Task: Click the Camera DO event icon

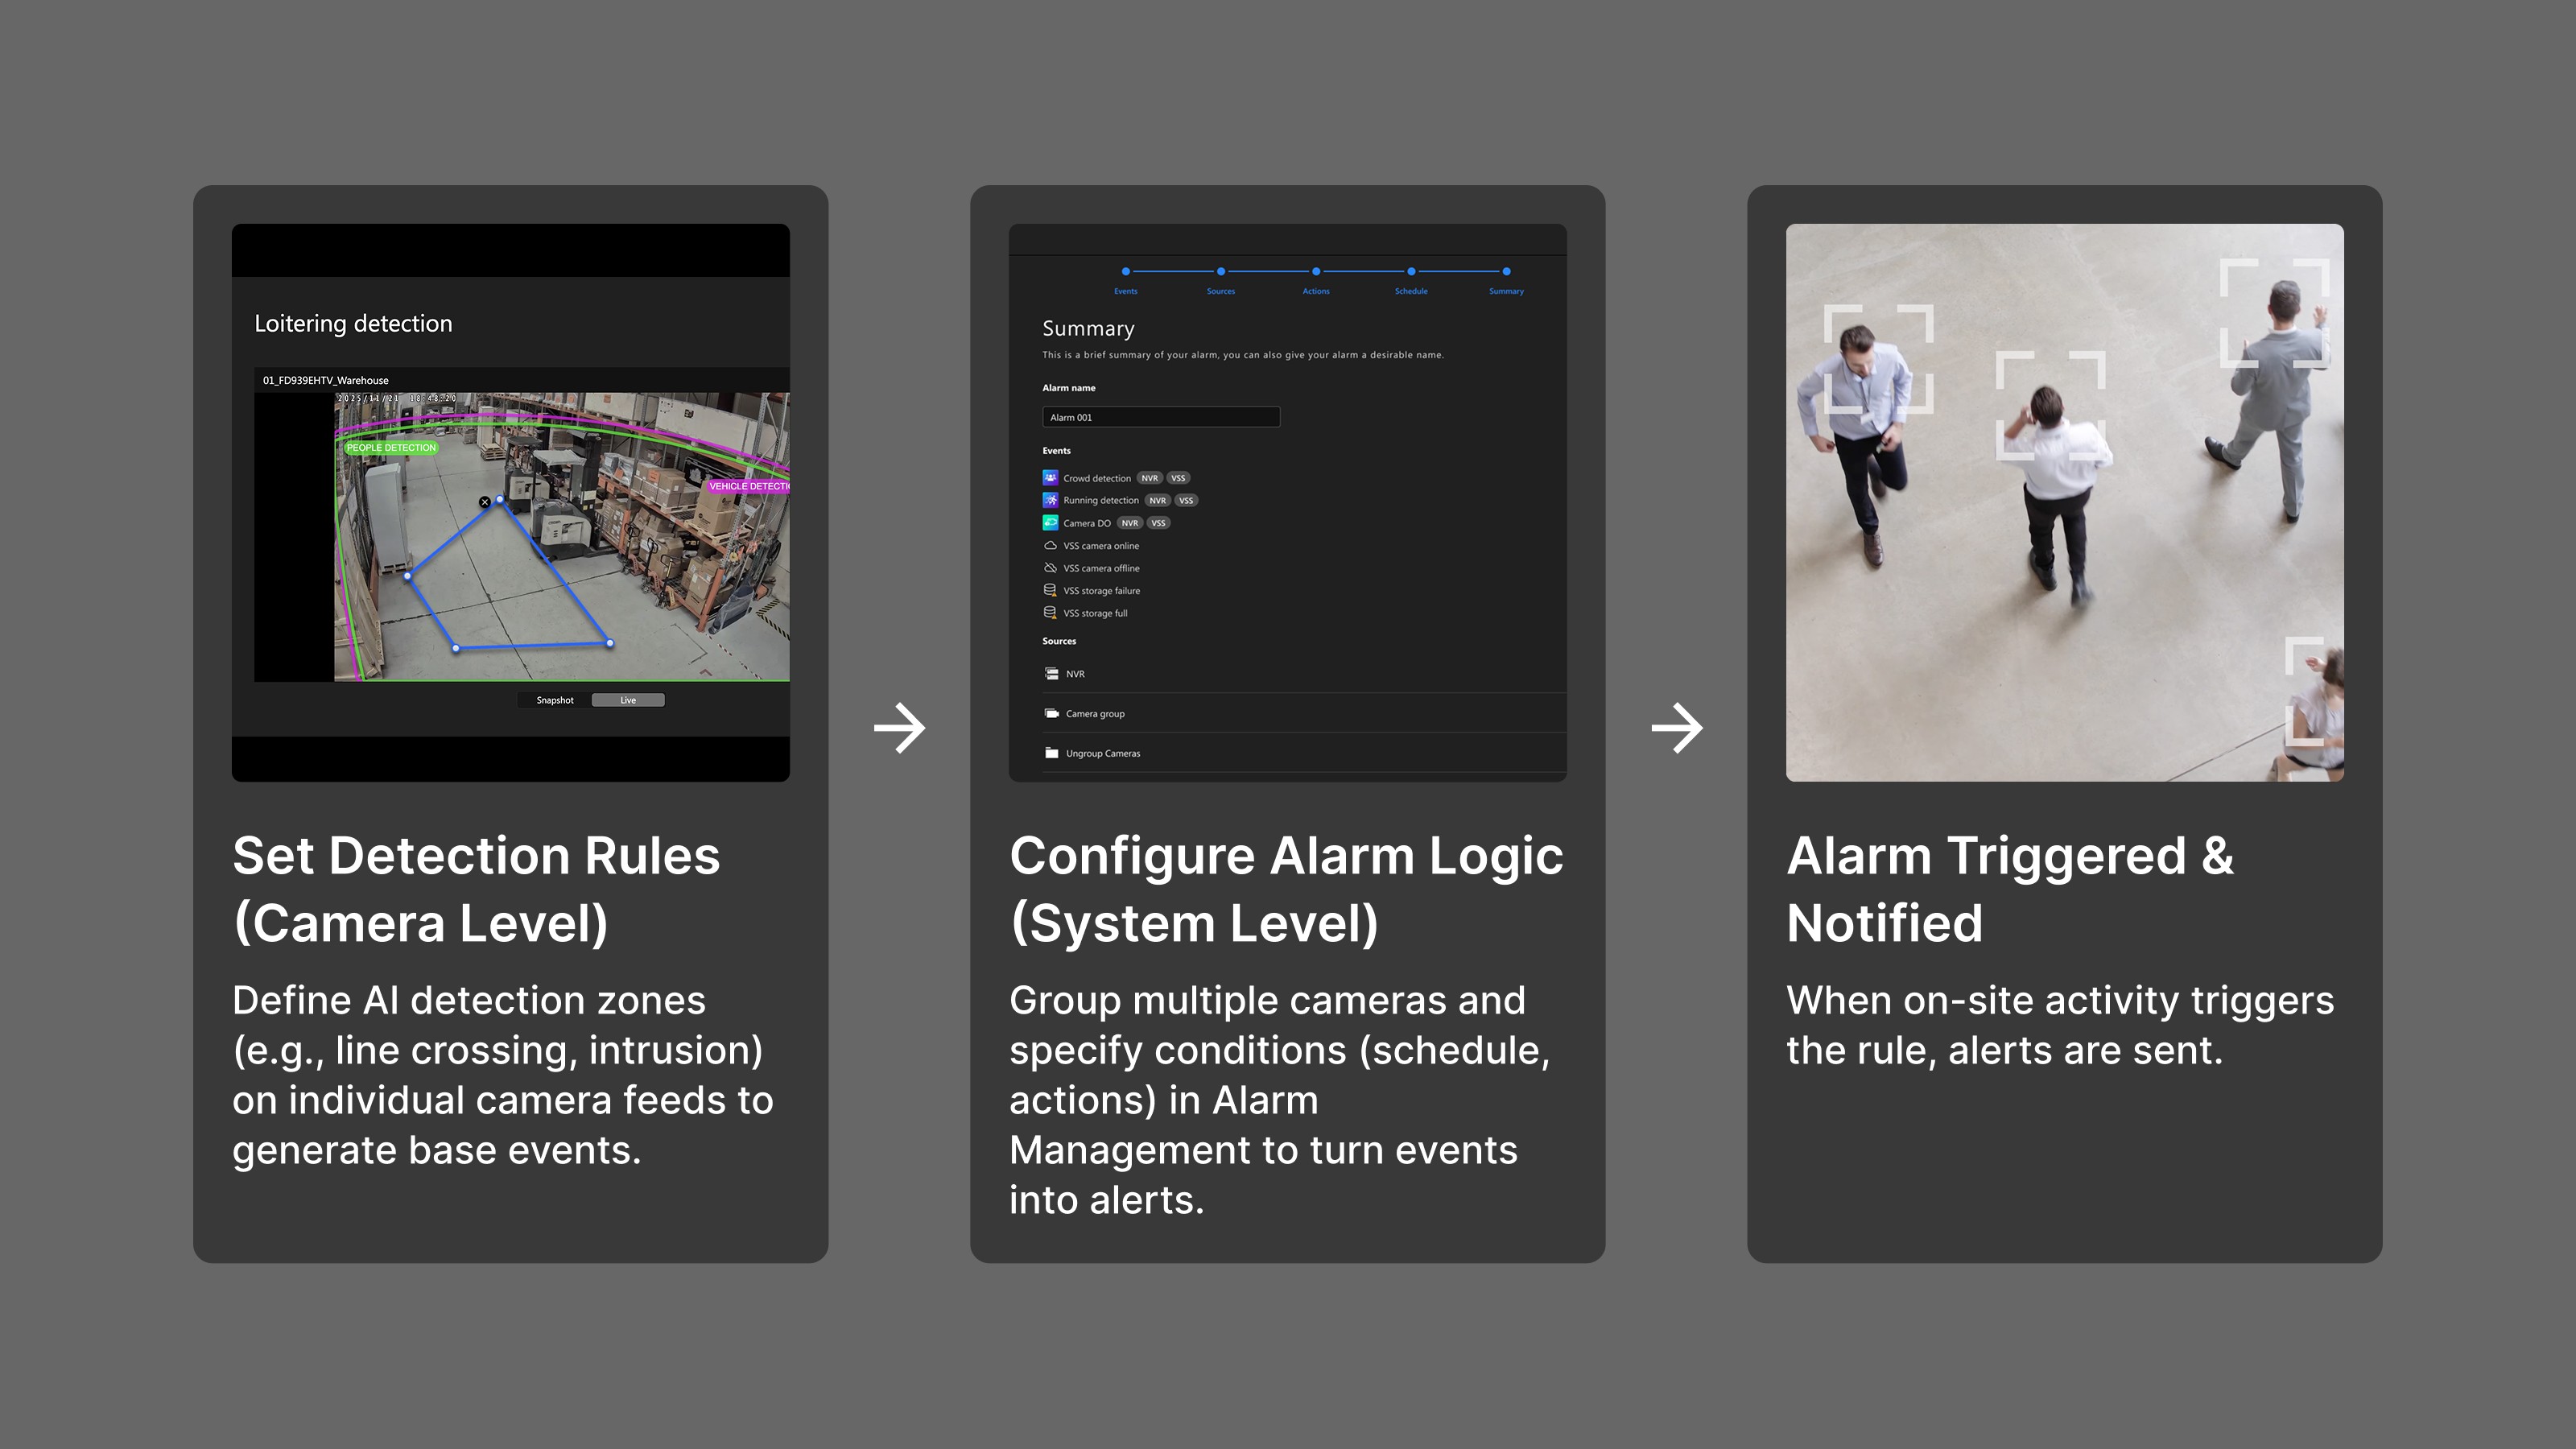Action: coord(1050,523)
